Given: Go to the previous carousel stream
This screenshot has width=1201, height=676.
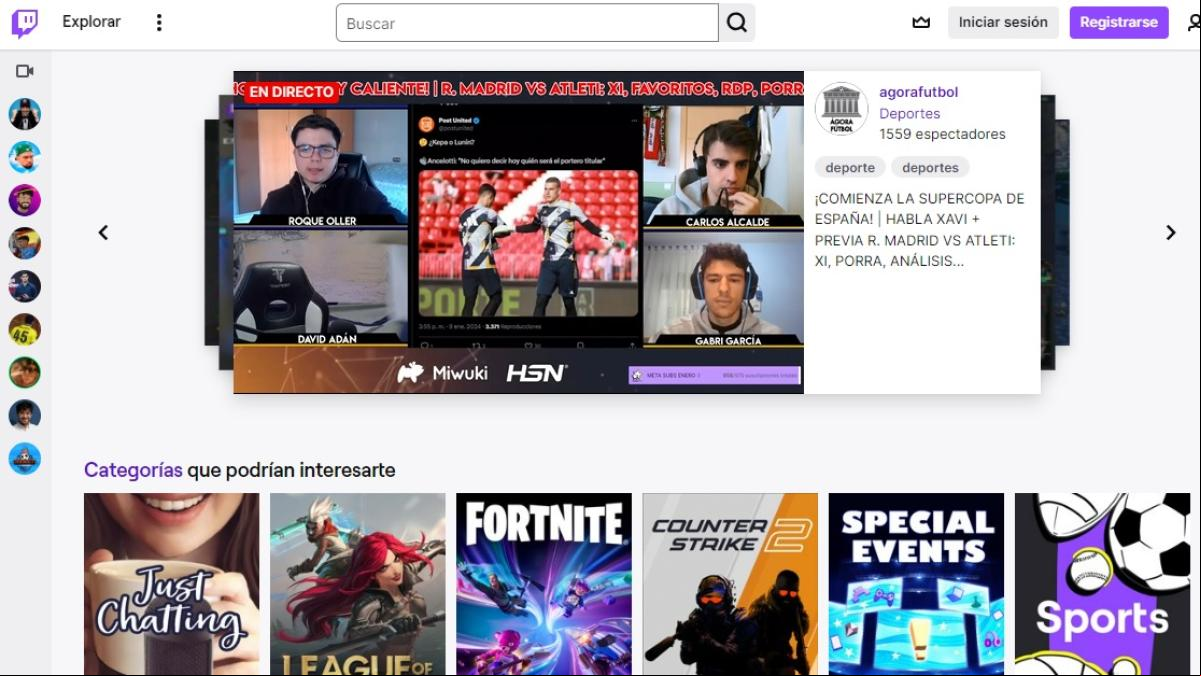Looking at the screenshot, I should [103, 232].
